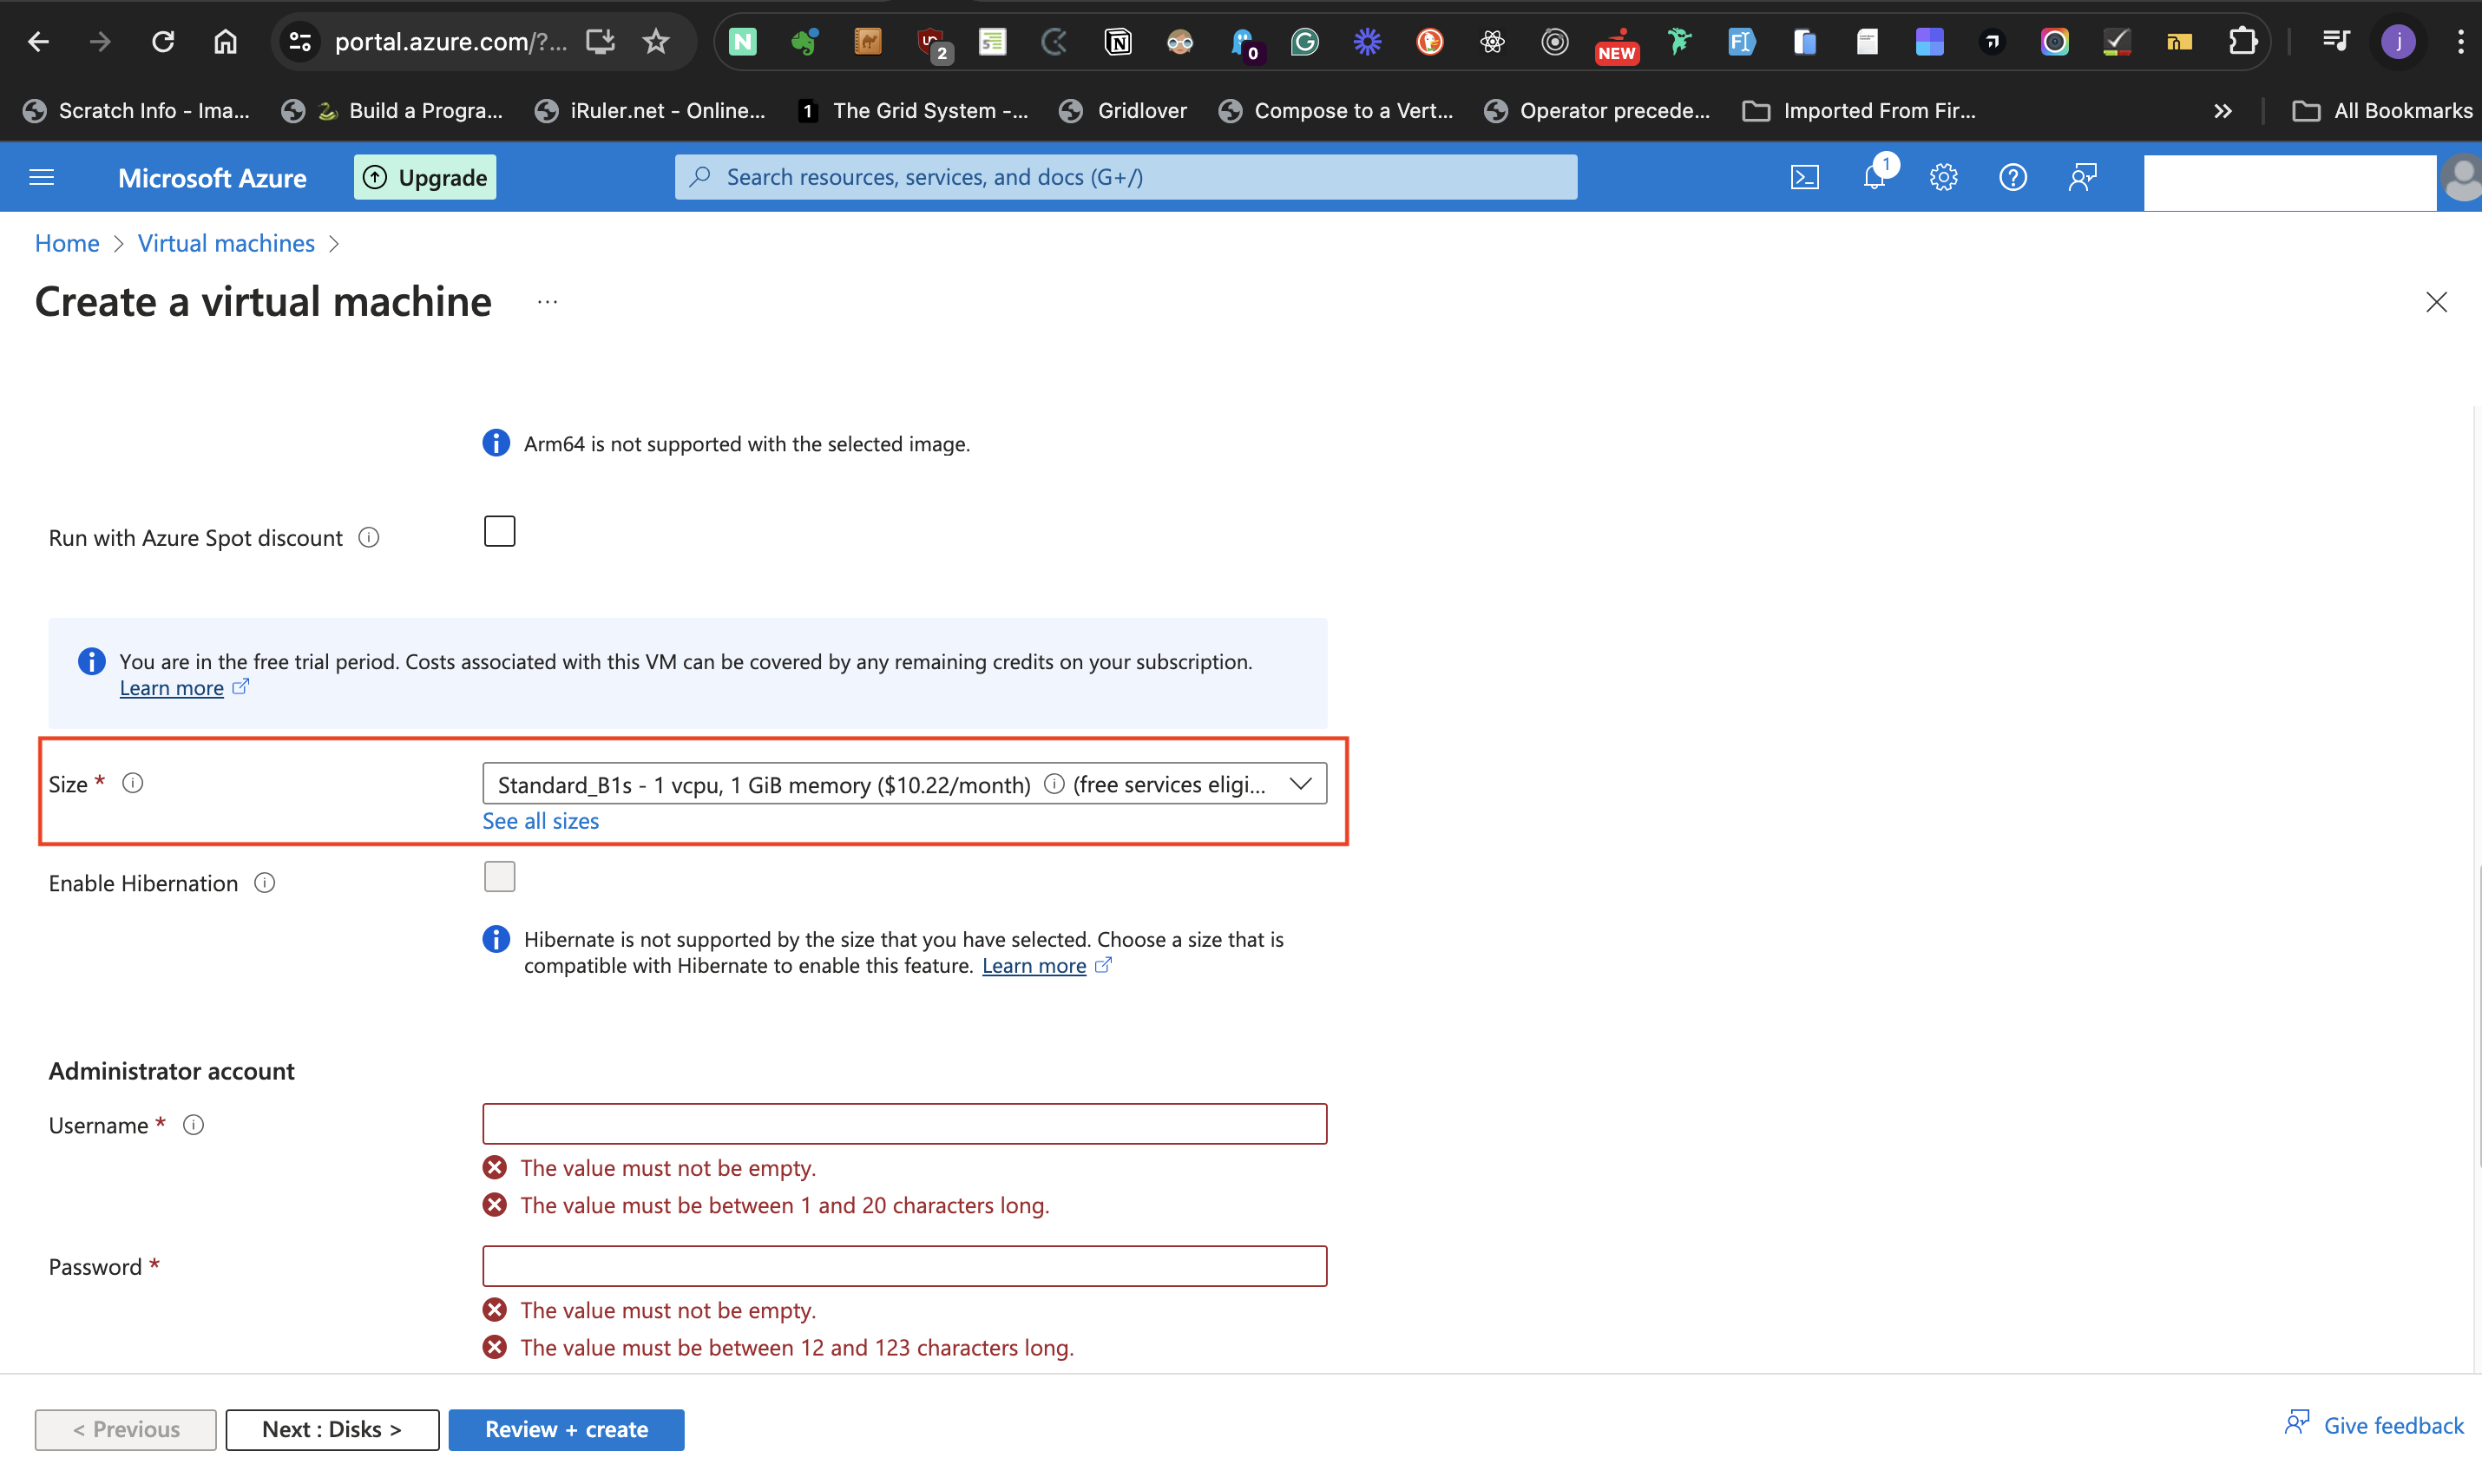Click the Next : Disks button
The width and height of the screenshot is (2482, 1484).
[x=332, y=1429]
